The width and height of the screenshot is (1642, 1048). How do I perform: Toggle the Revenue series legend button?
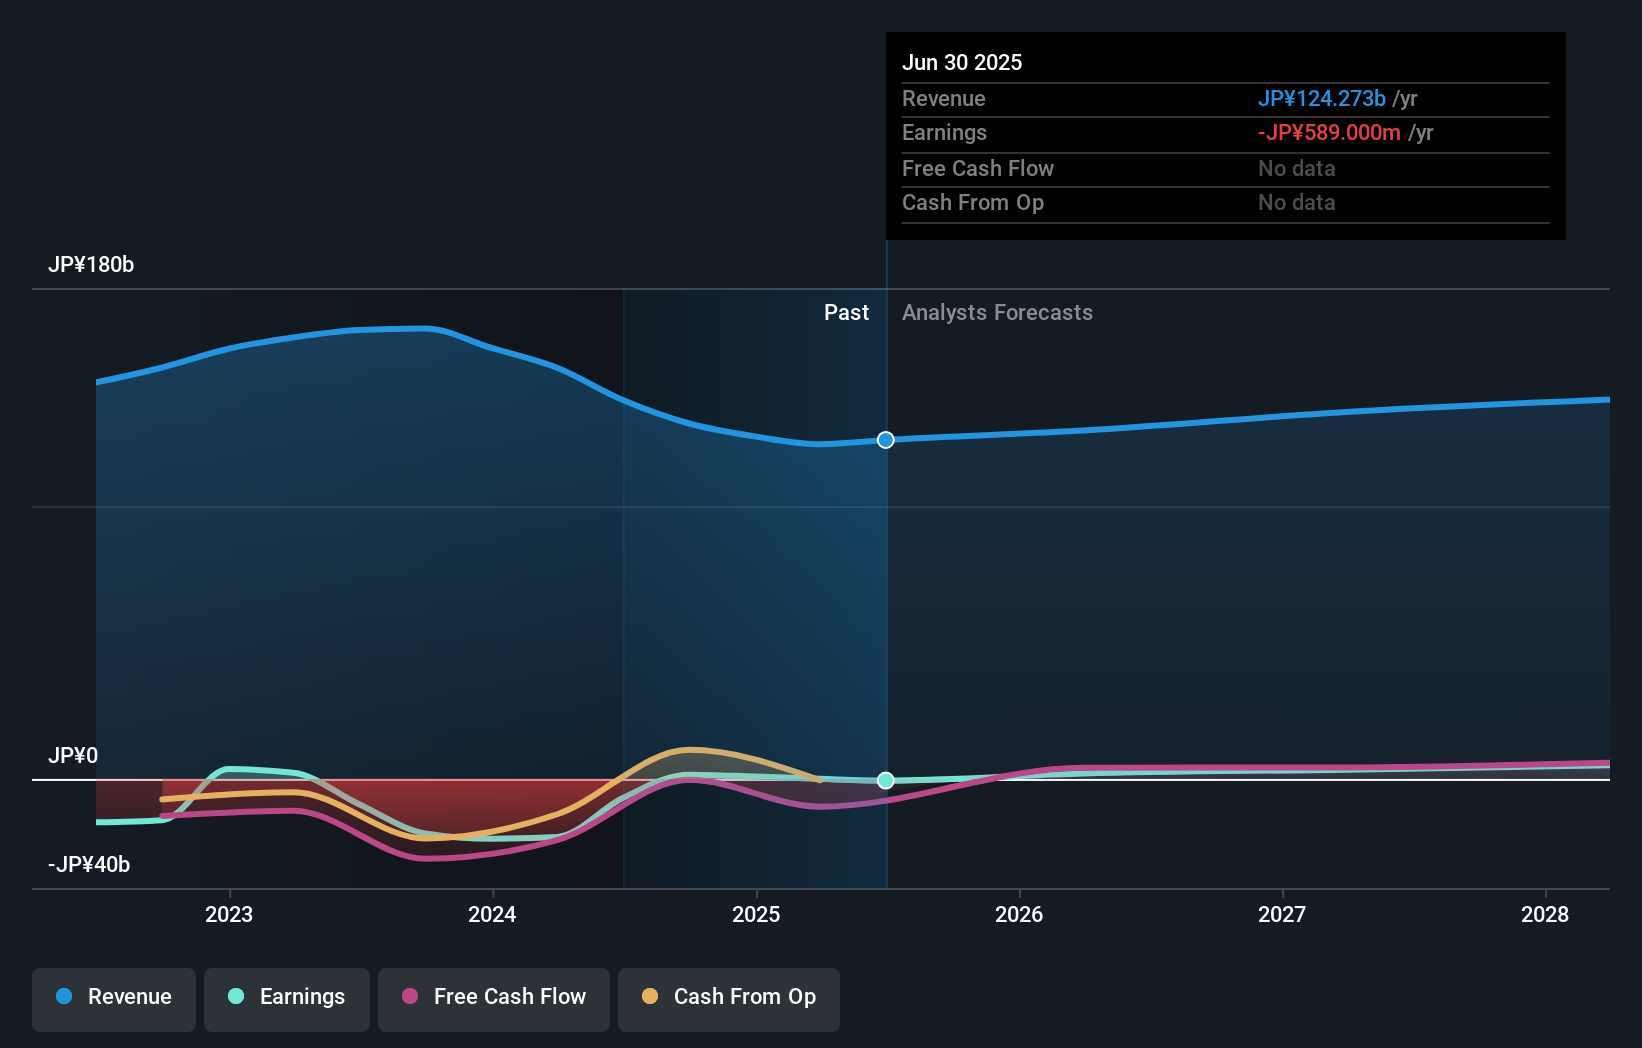114,999
